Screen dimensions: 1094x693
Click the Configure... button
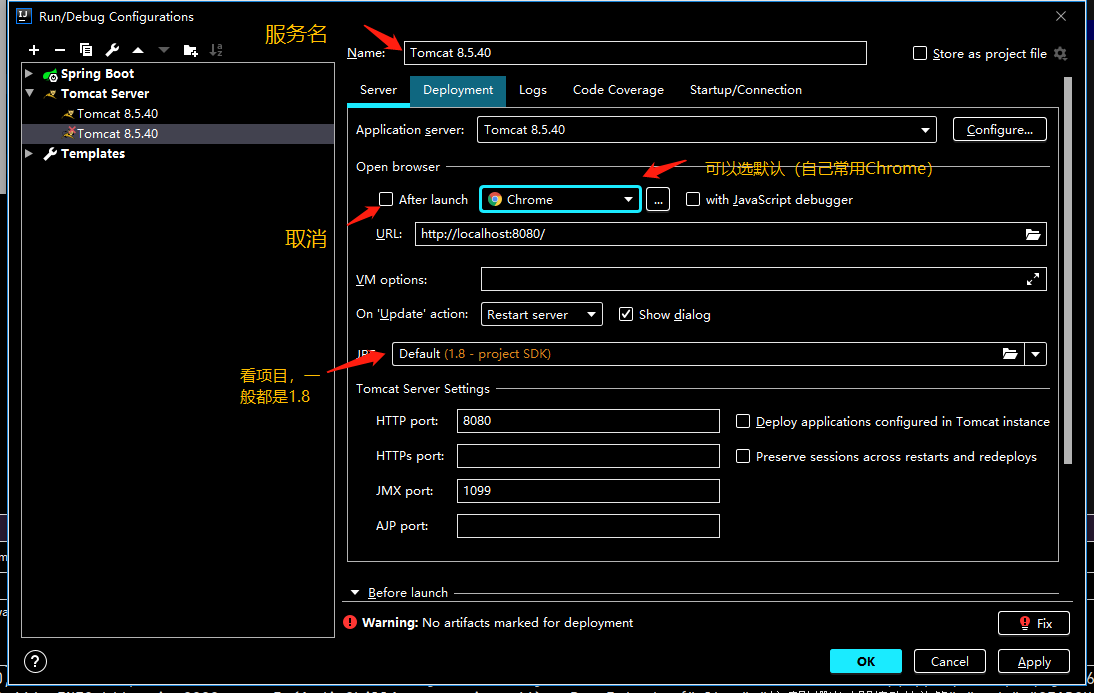(x=1000, y=130)
